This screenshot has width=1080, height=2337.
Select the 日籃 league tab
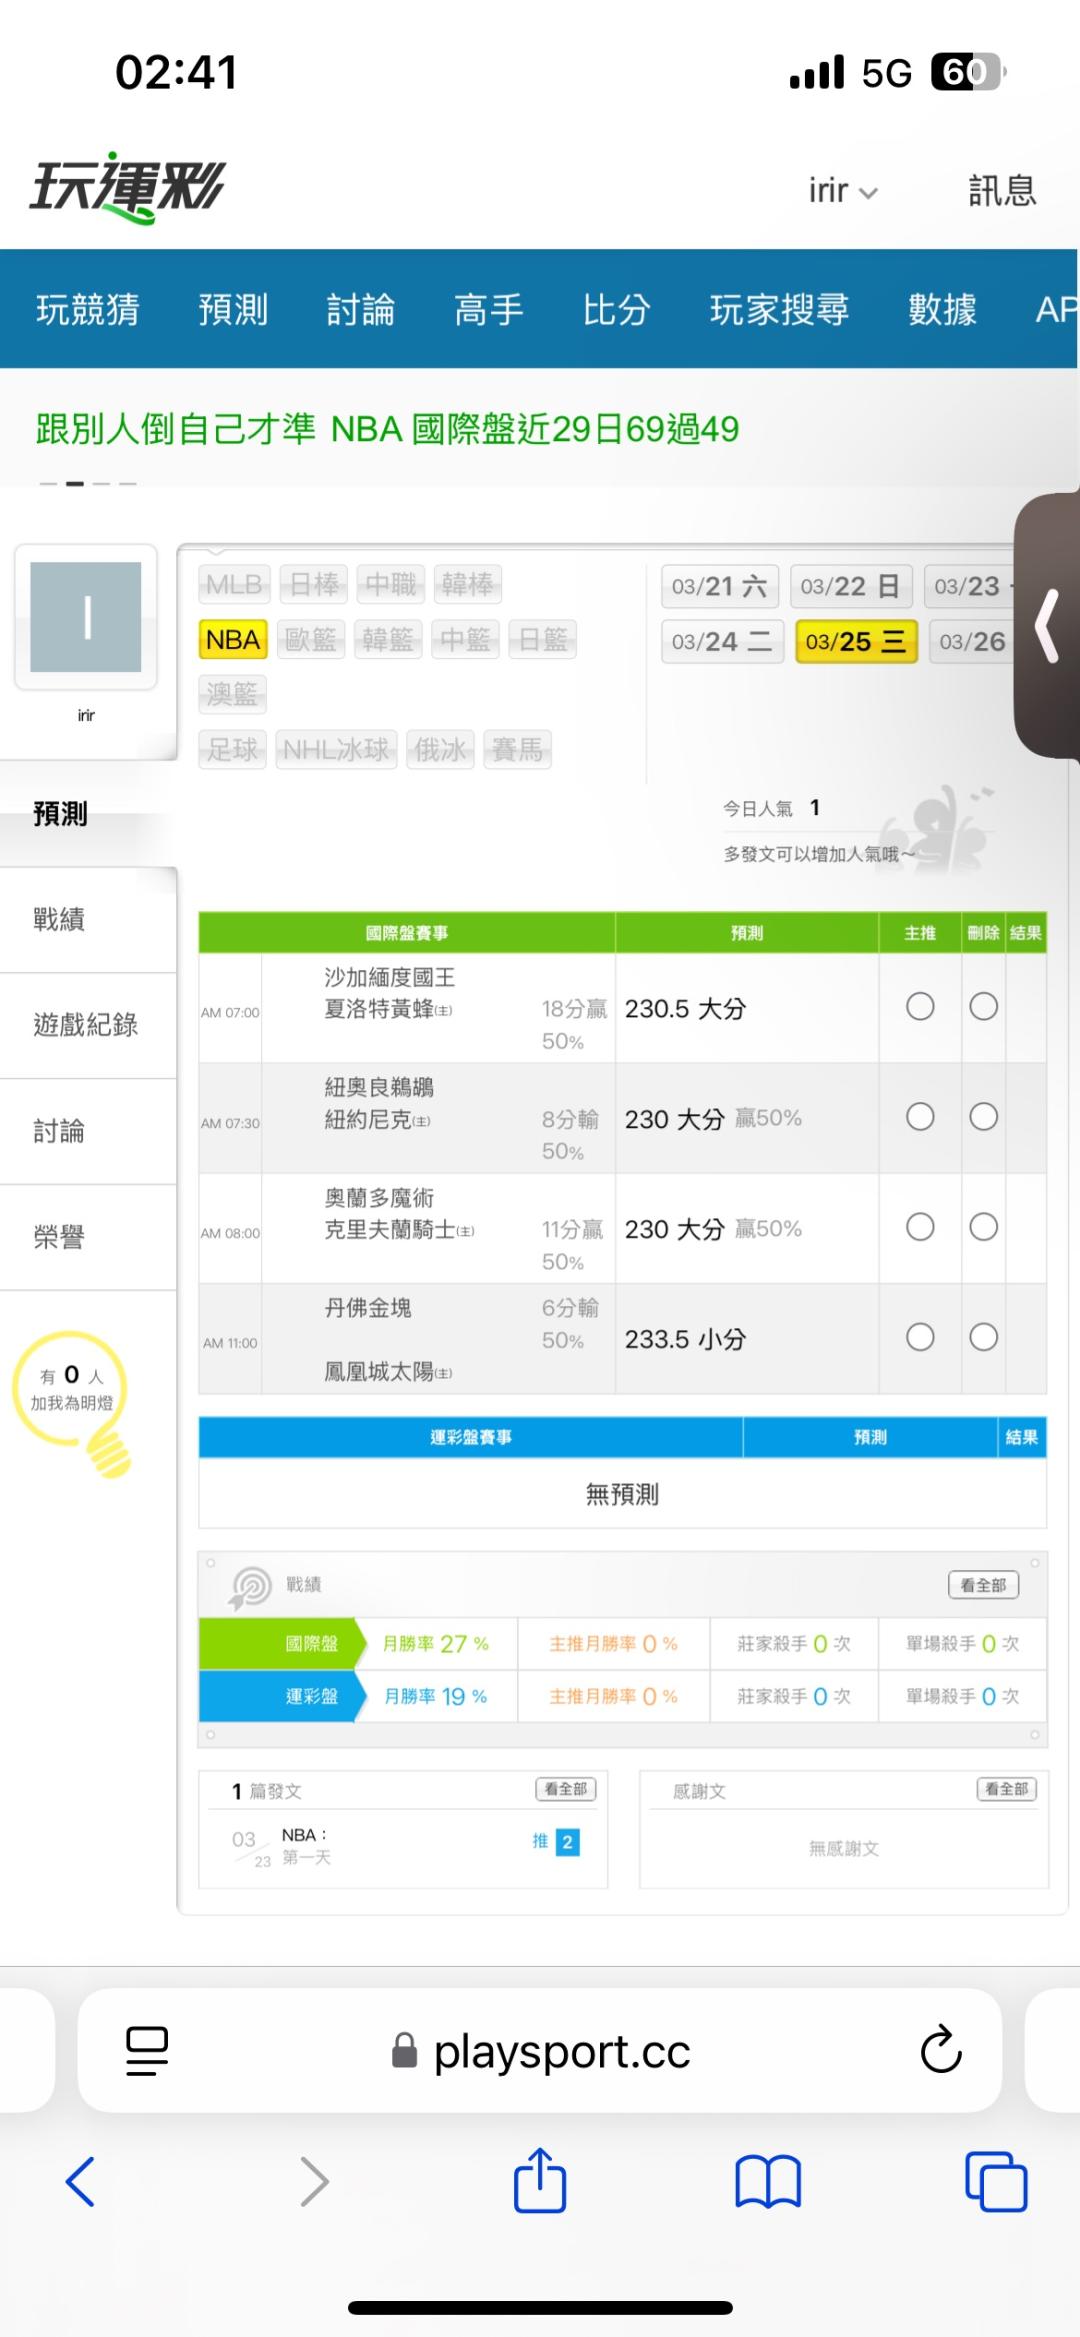pyautogui.click(x=543, y=639)
